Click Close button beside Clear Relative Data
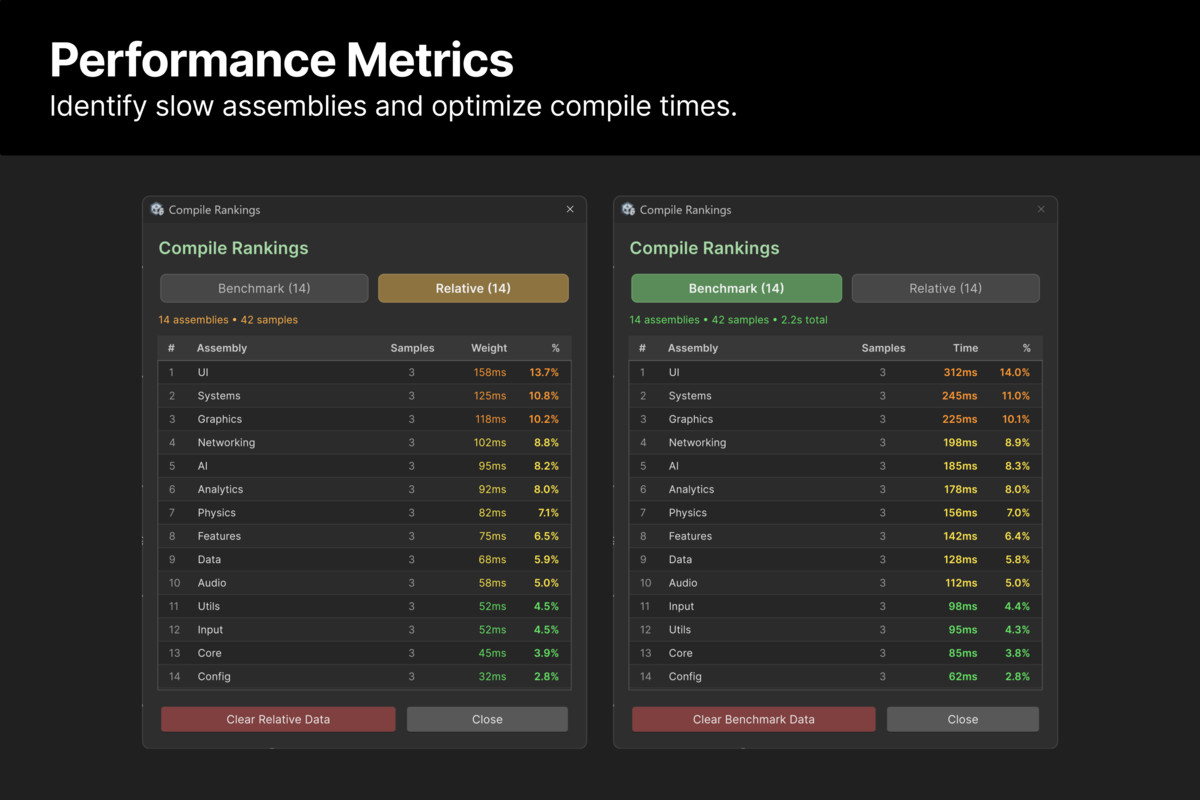 pos(487,719)
